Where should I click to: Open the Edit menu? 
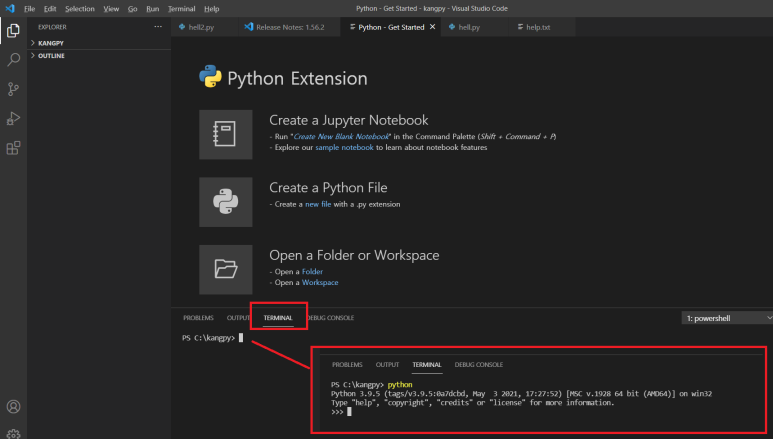(50, 9)
